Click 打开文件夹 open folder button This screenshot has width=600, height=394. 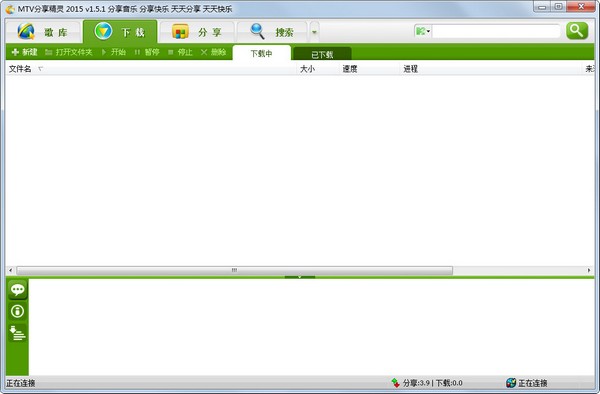point(69,52)
